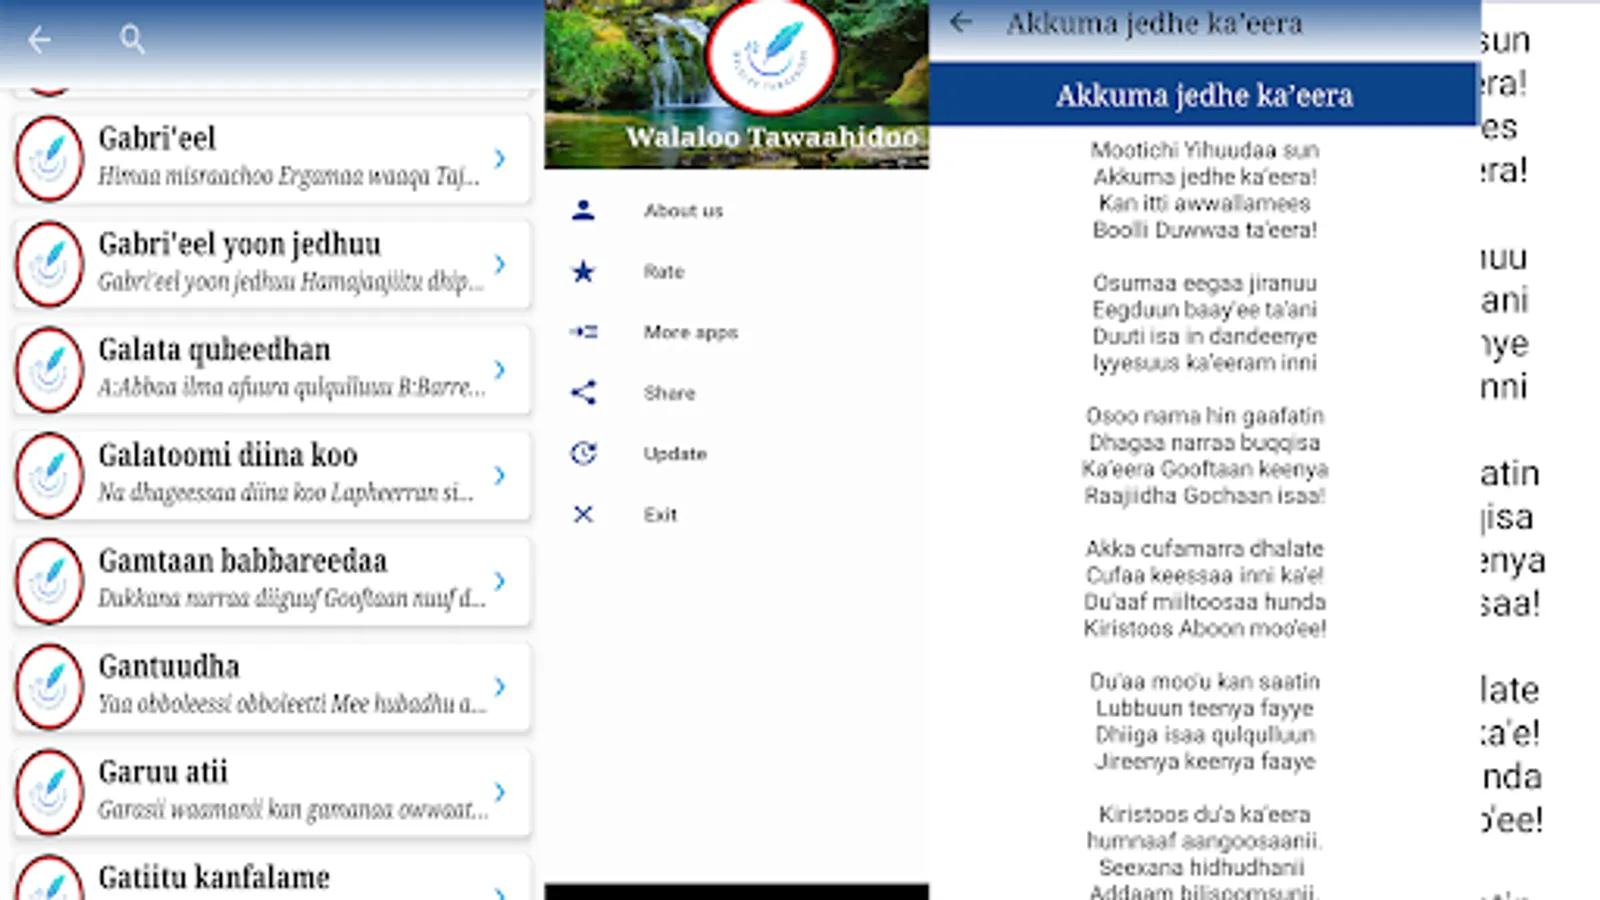1600x900 pixels.
Task: Click the star icon for Rate
Action: tap(583, 271)
